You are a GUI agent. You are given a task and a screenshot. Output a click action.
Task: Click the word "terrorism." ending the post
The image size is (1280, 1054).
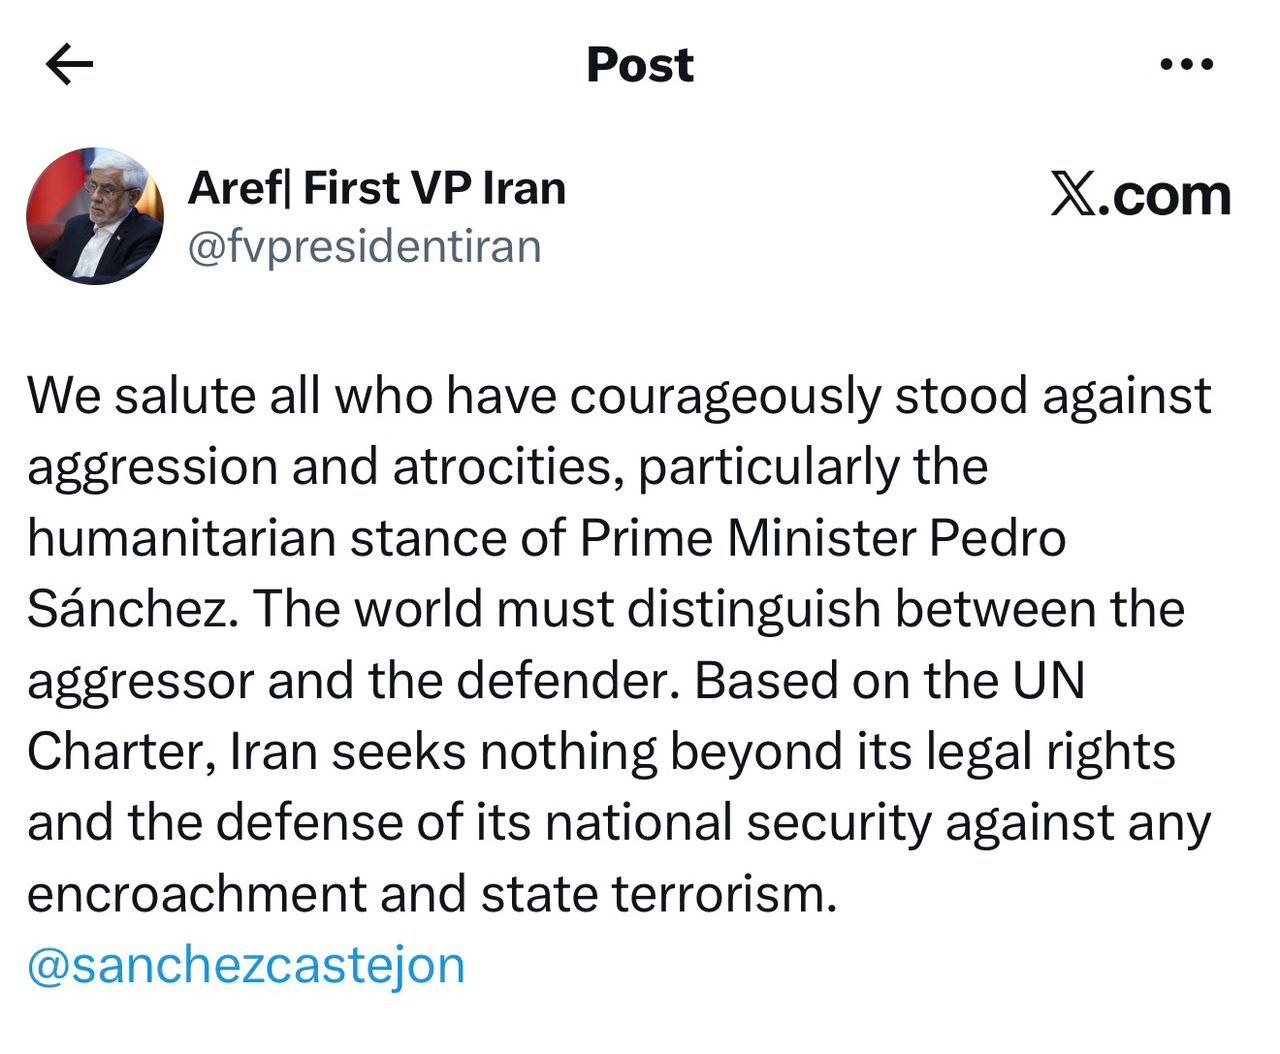click(x=723, y=894)
